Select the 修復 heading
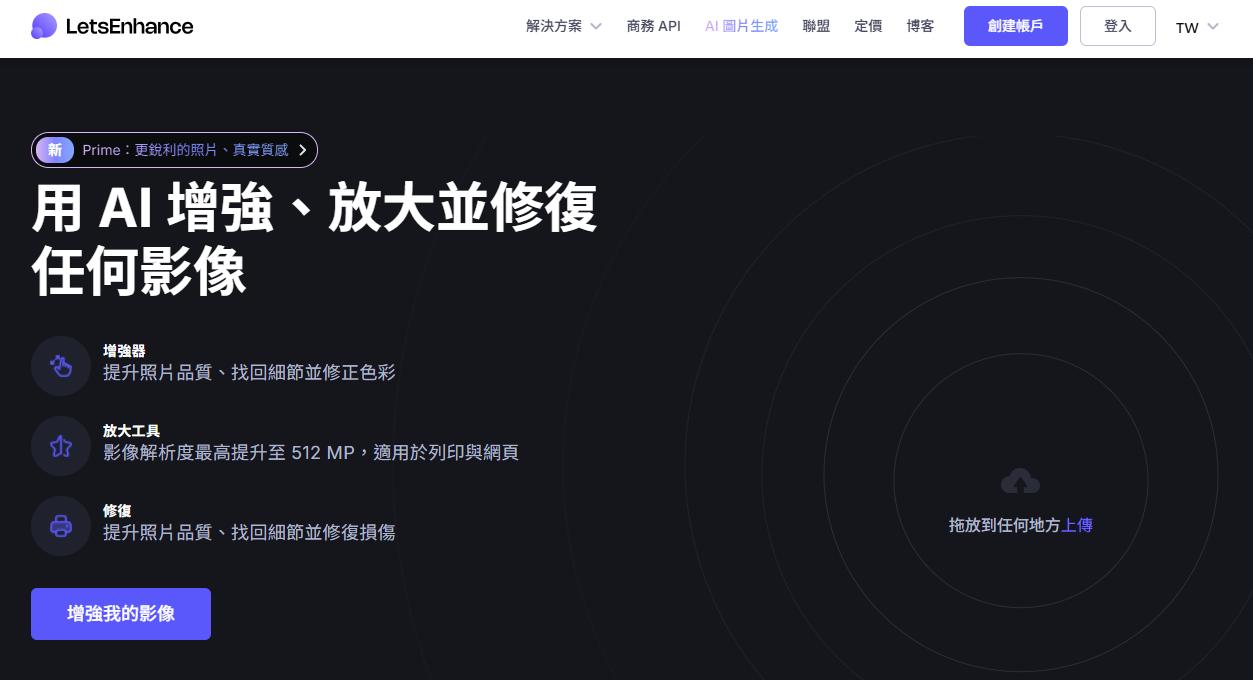Screen dimensions: 1253x680 (117, 511)
